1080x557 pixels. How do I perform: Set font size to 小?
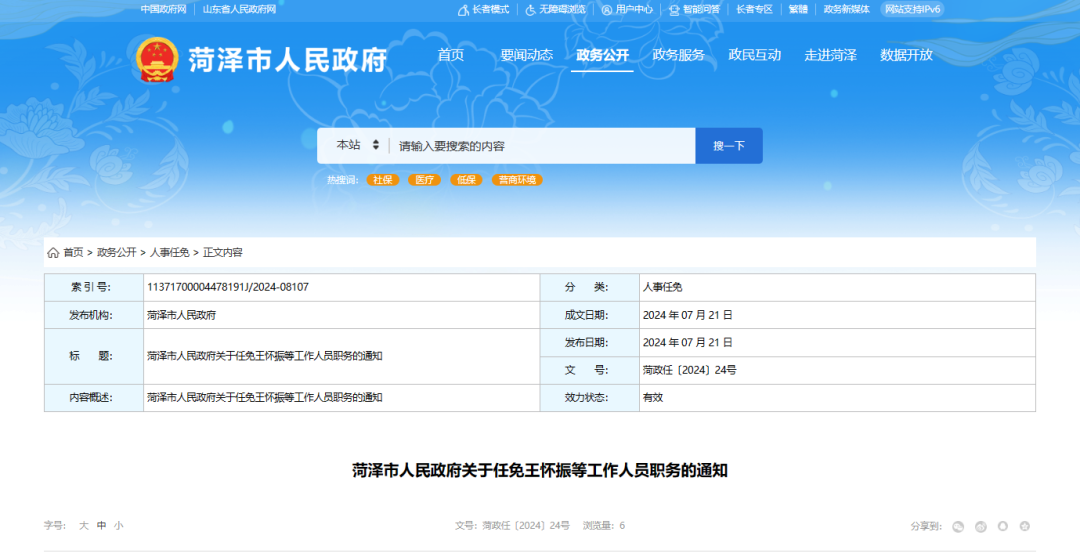[x=118, y=526]
